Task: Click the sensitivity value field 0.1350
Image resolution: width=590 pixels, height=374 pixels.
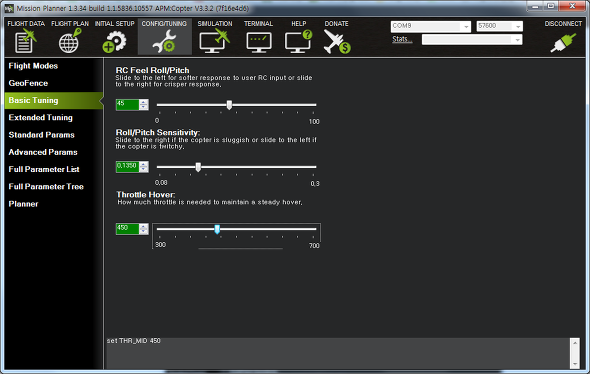Action: [127, 167]
